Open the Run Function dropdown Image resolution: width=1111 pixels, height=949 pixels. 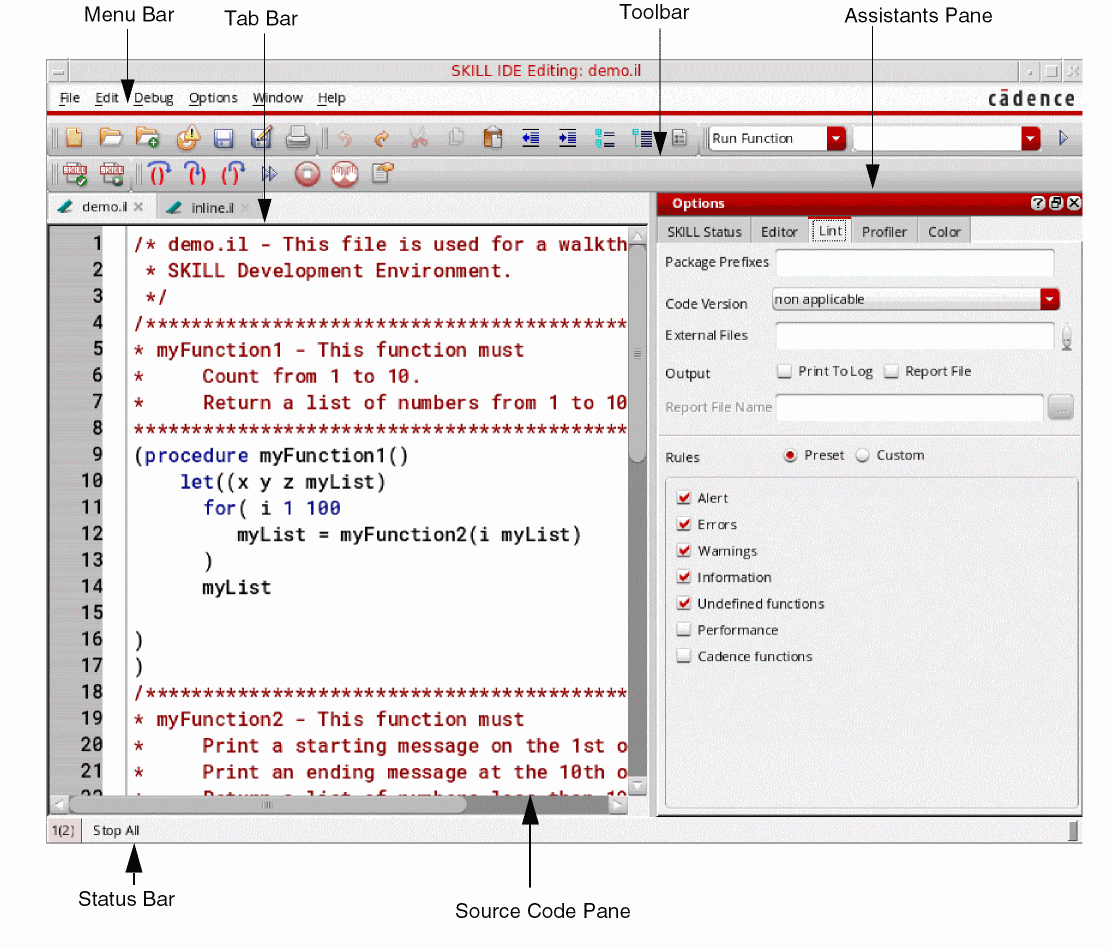coord(836,139)
